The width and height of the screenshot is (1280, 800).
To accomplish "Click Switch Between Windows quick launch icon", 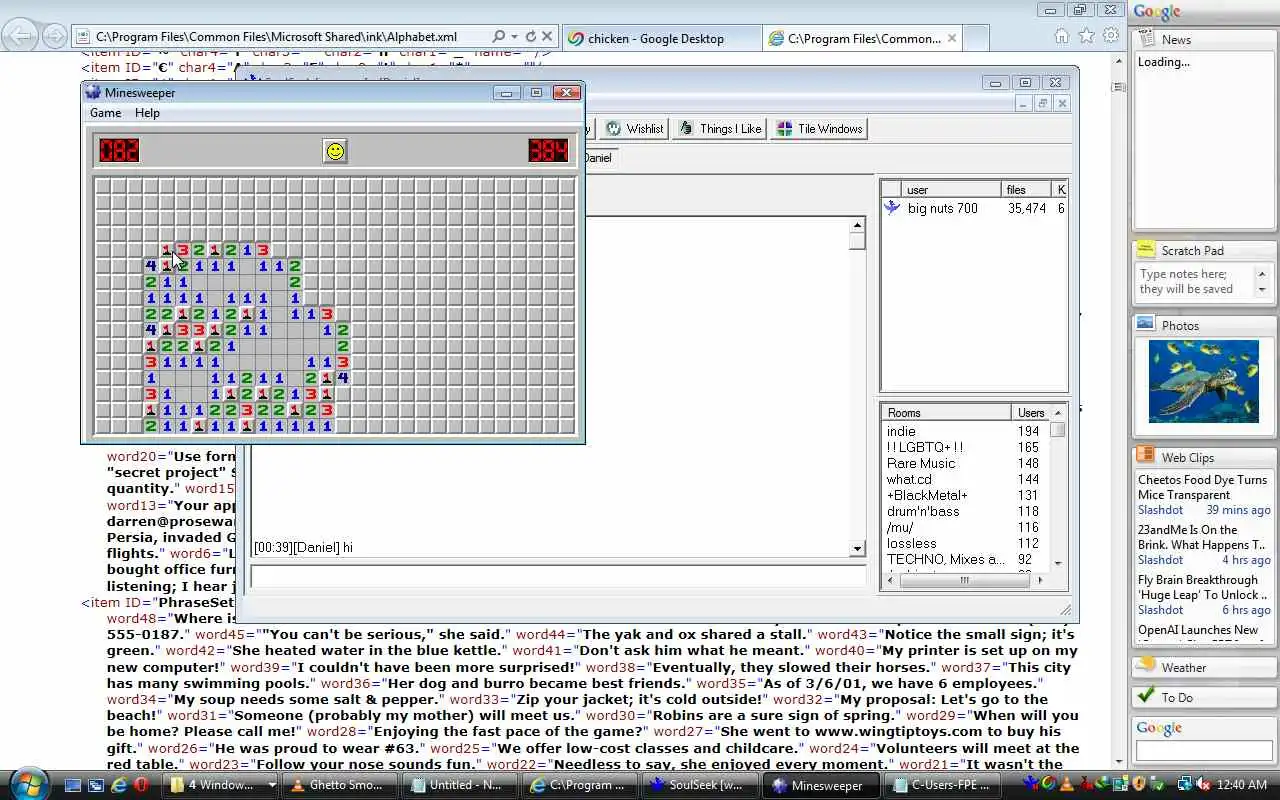I will click(96, 785).
